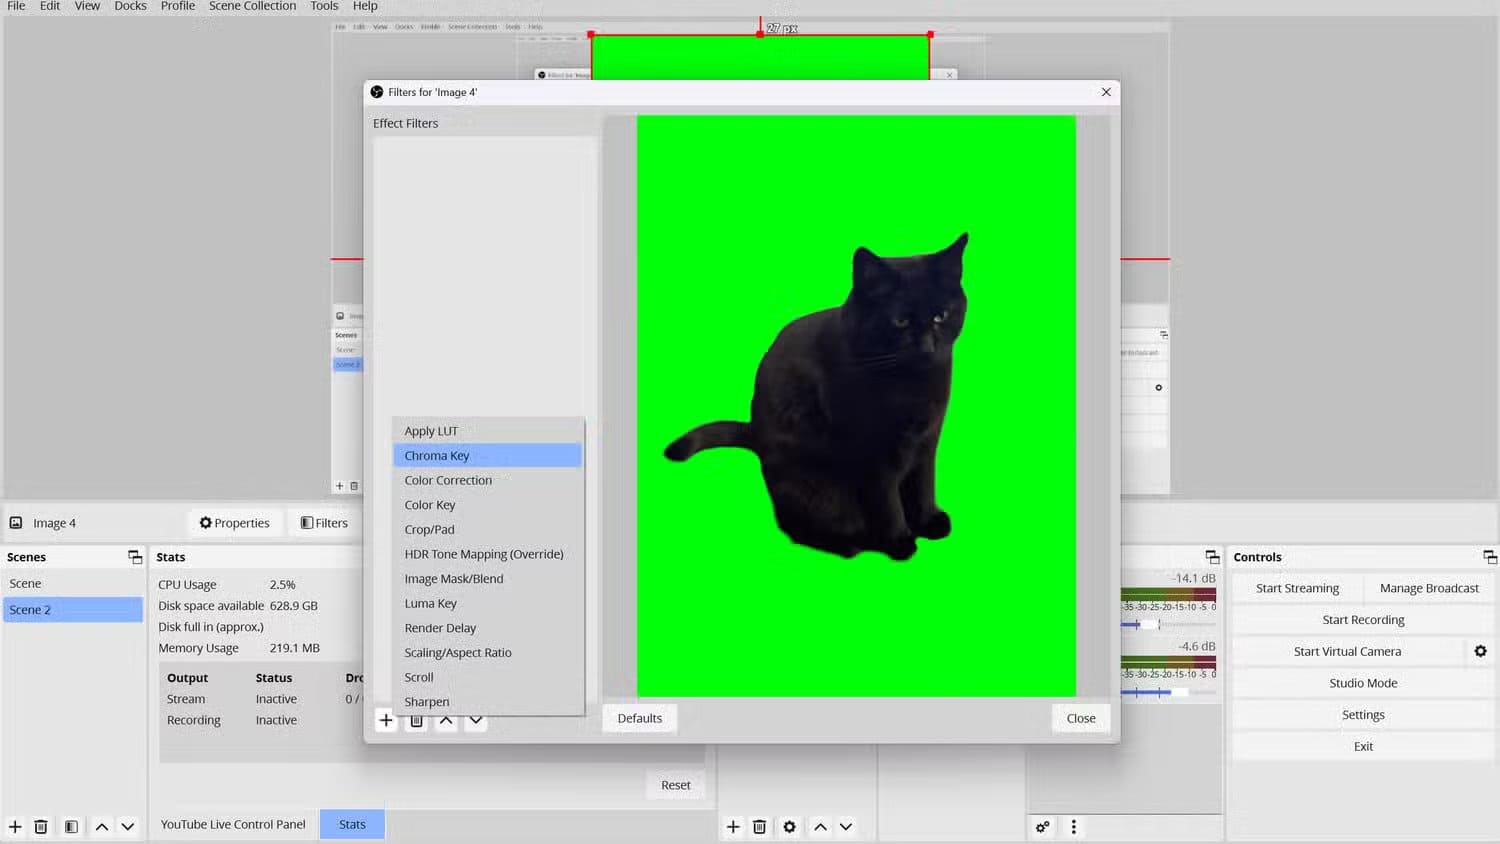Undock the Scenes panel icon

(135, 557)
